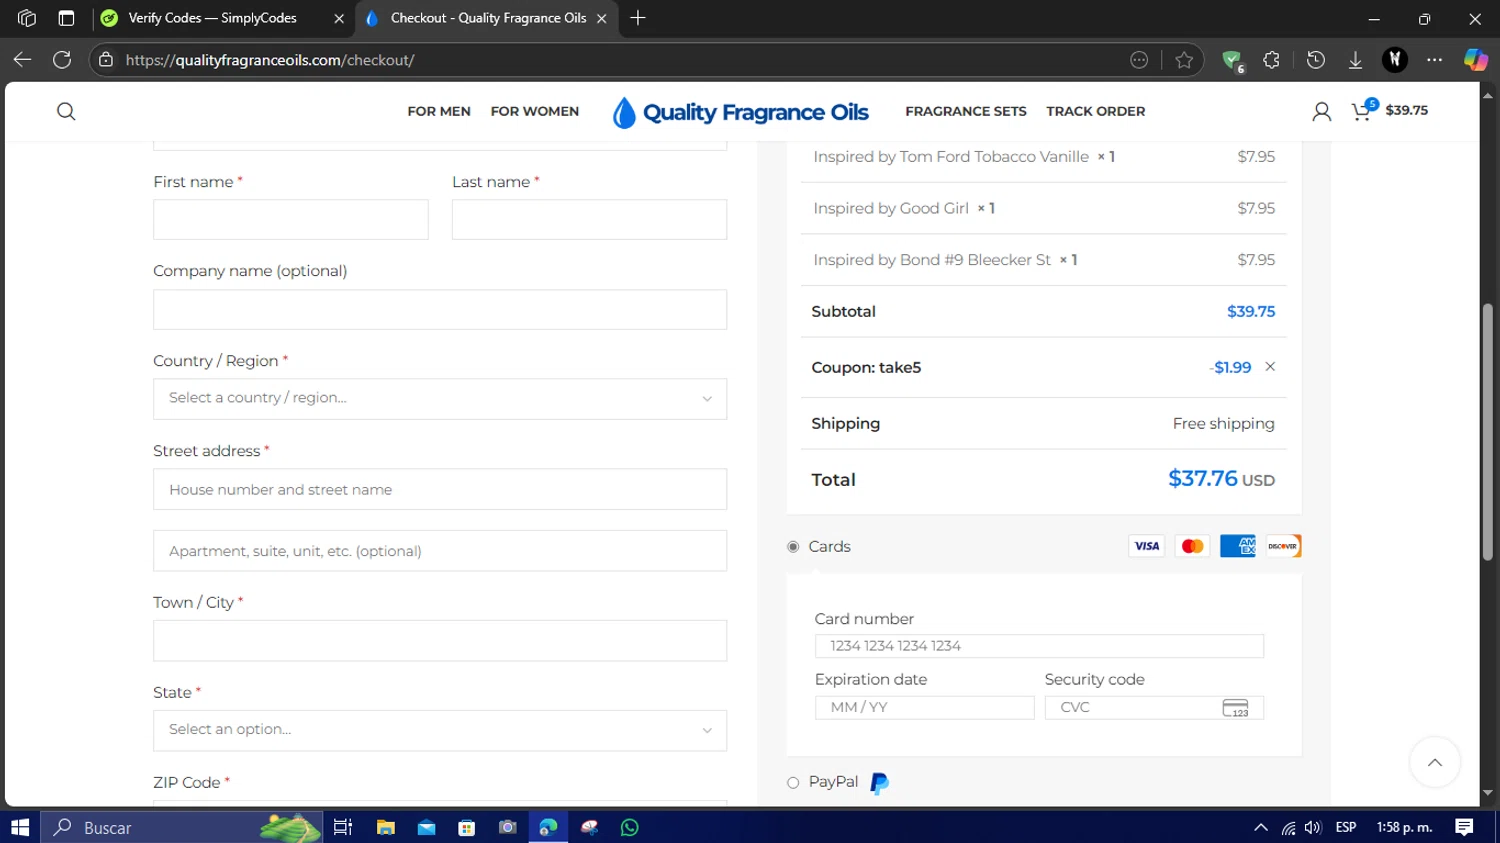This screenshot has width=1500, height=843.
Task: Open File Explorer from the taskbar
Action: pyautogui.click(x=385, y=827)
